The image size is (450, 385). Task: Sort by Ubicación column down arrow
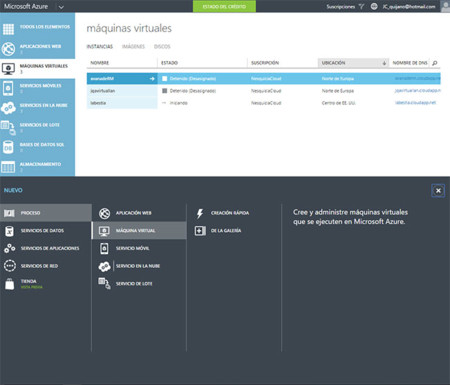pyautogui.click(x=384, y=63)
